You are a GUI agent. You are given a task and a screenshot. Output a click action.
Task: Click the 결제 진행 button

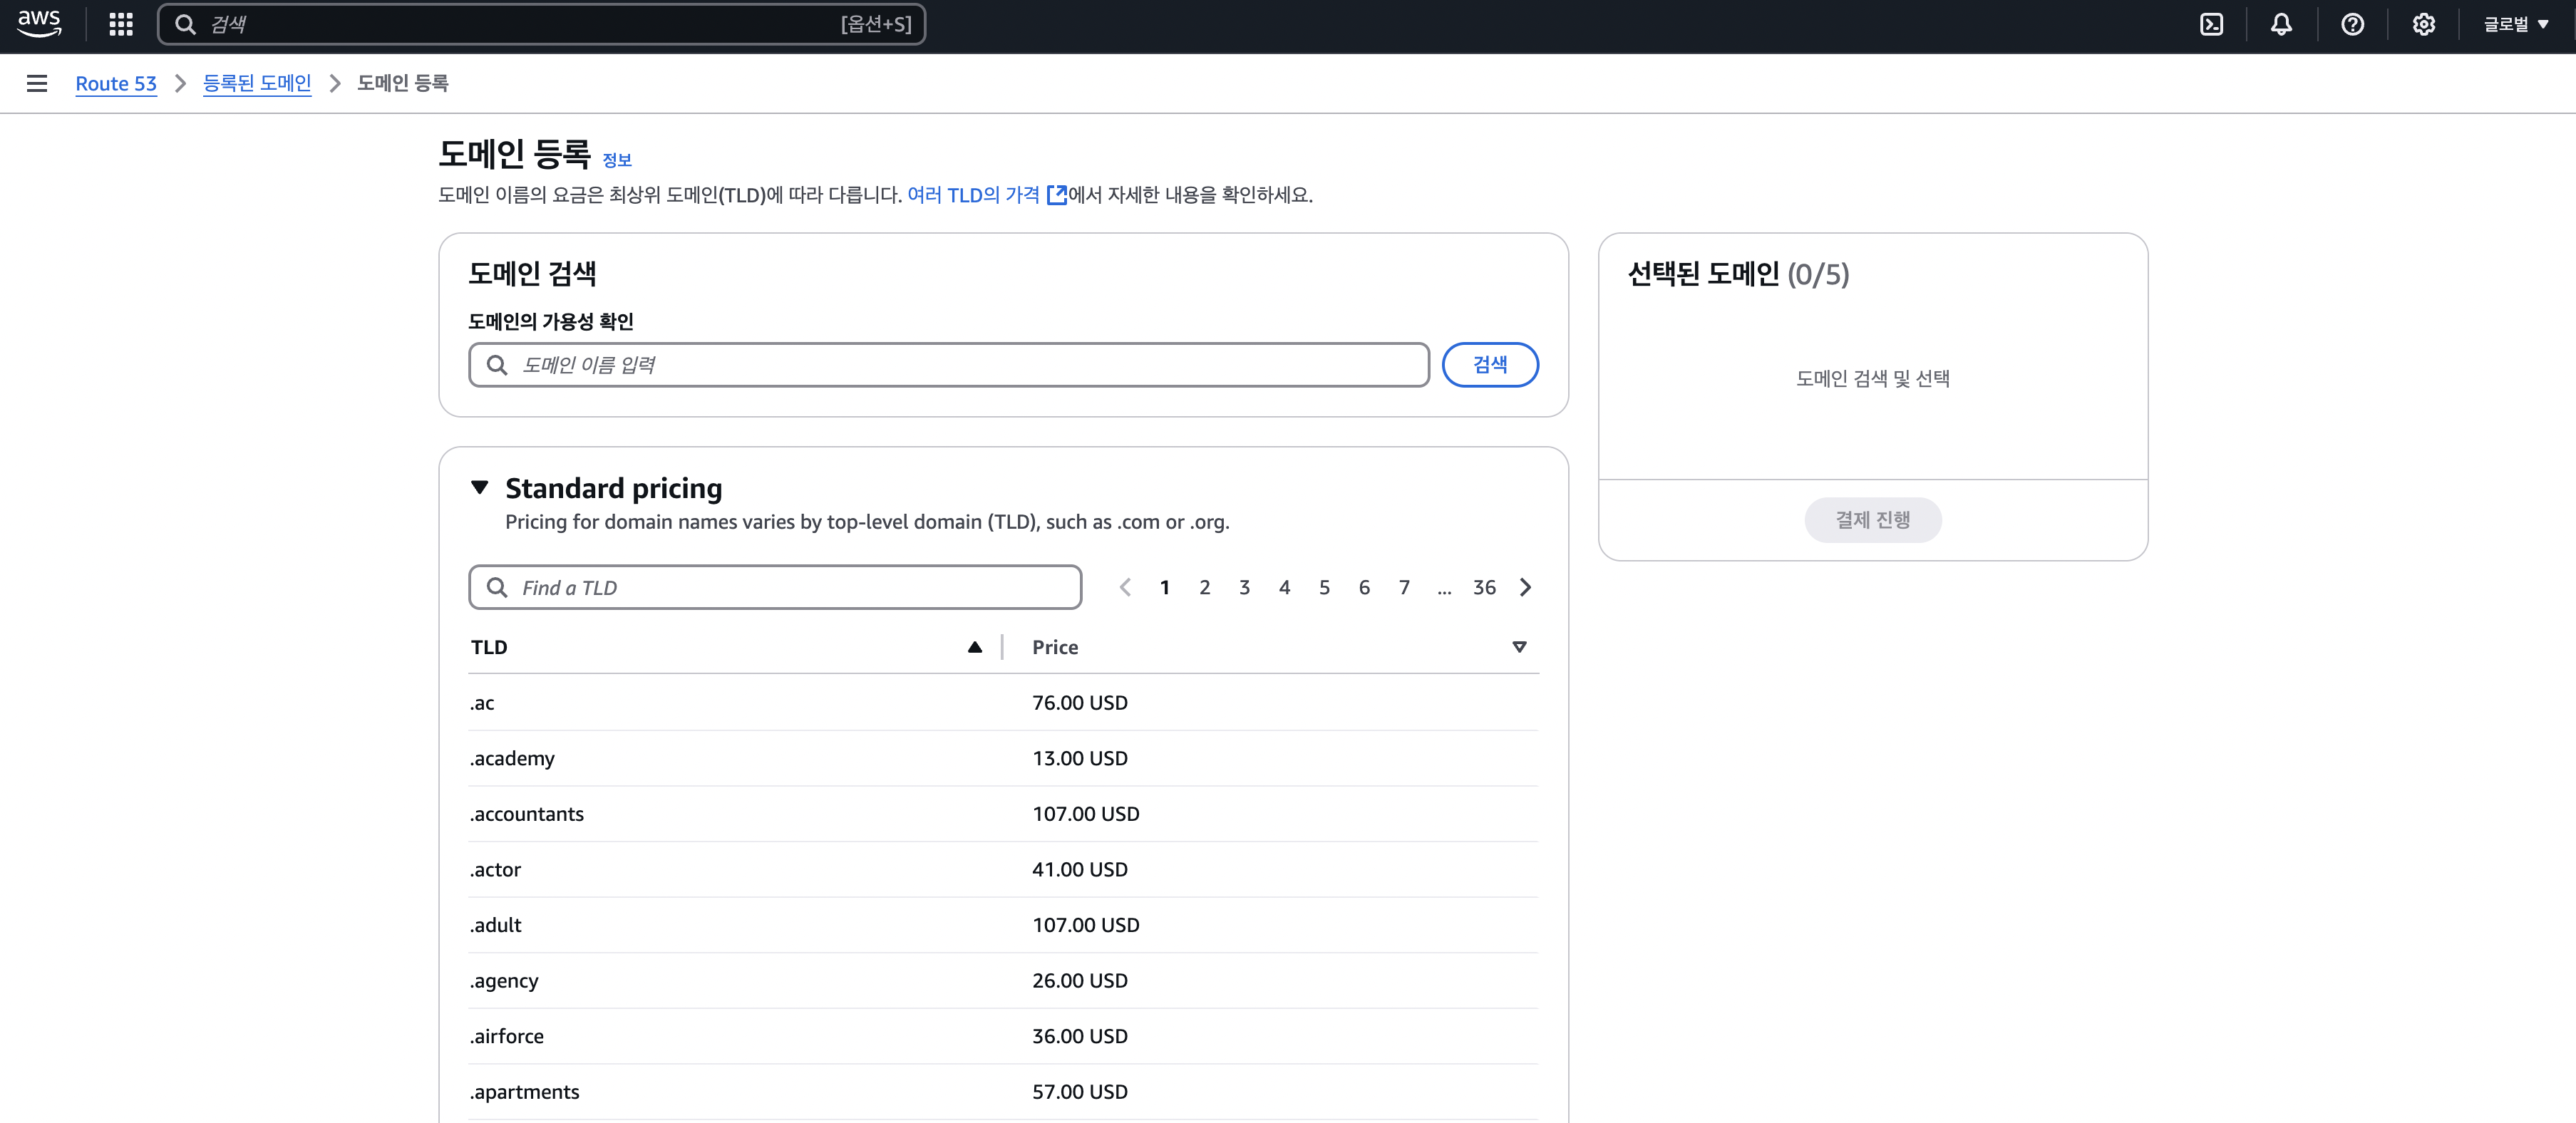1872,520
